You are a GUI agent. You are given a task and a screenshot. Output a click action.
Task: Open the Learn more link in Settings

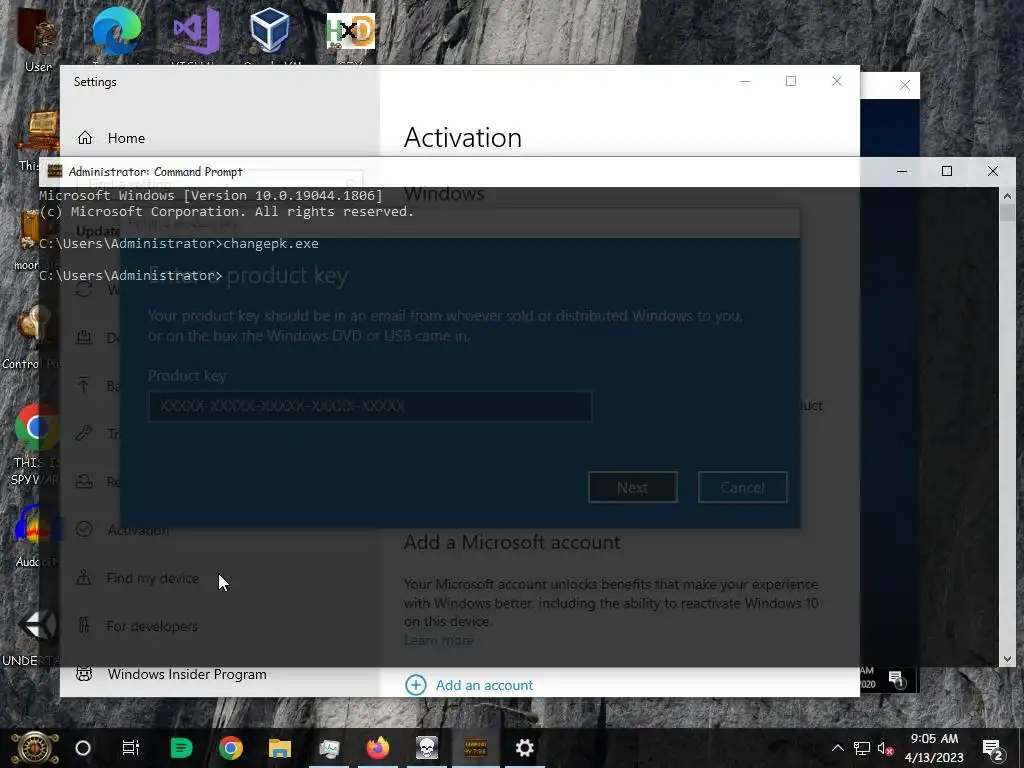click(x=439, y=641)
